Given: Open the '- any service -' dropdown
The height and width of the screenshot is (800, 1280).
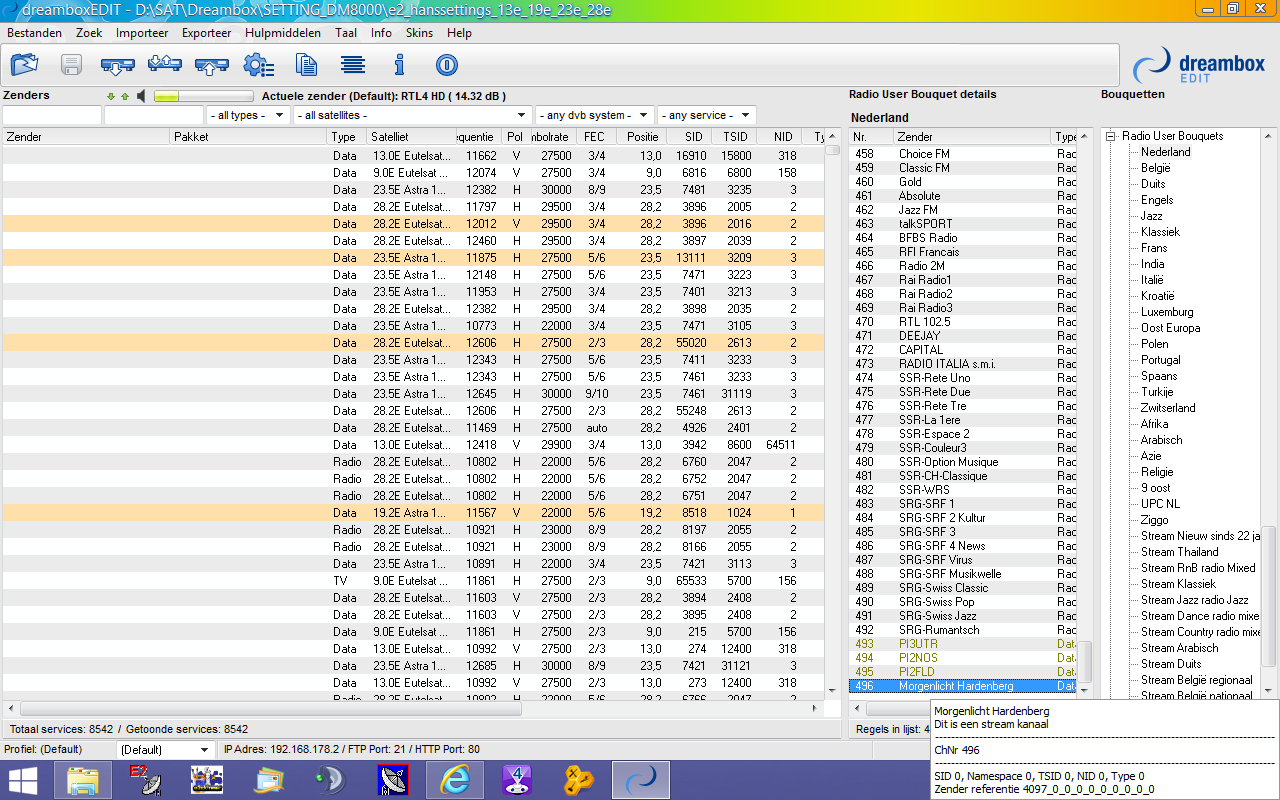Looking at the screenshot, I should pos(706,116).
